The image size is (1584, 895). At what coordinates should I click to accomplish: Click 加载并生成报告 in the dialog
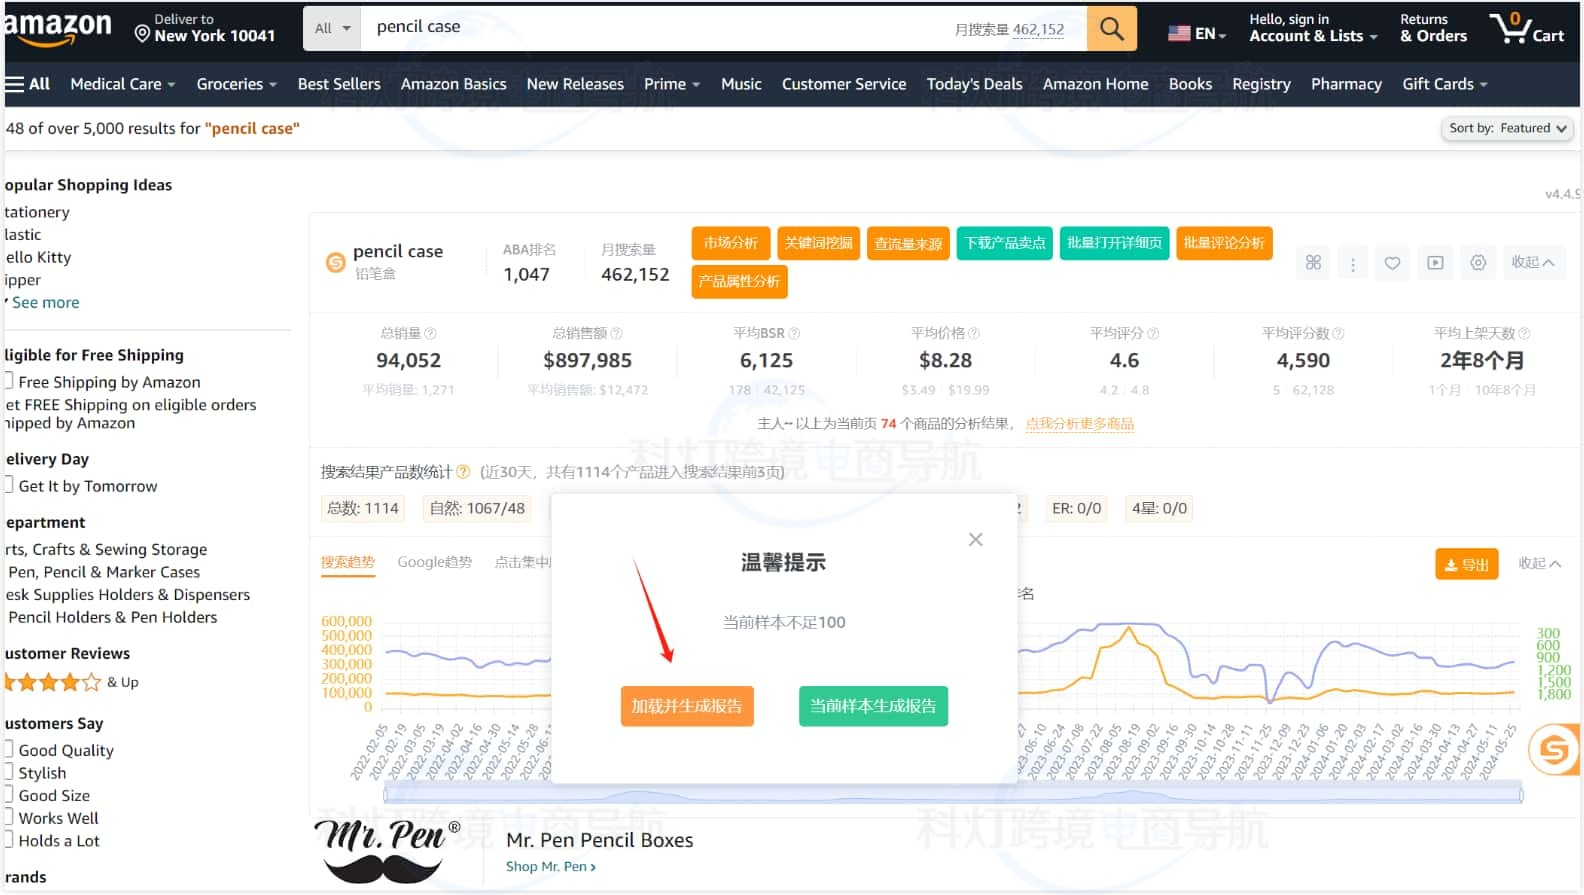pyautogui.click(x=686, y=706)
